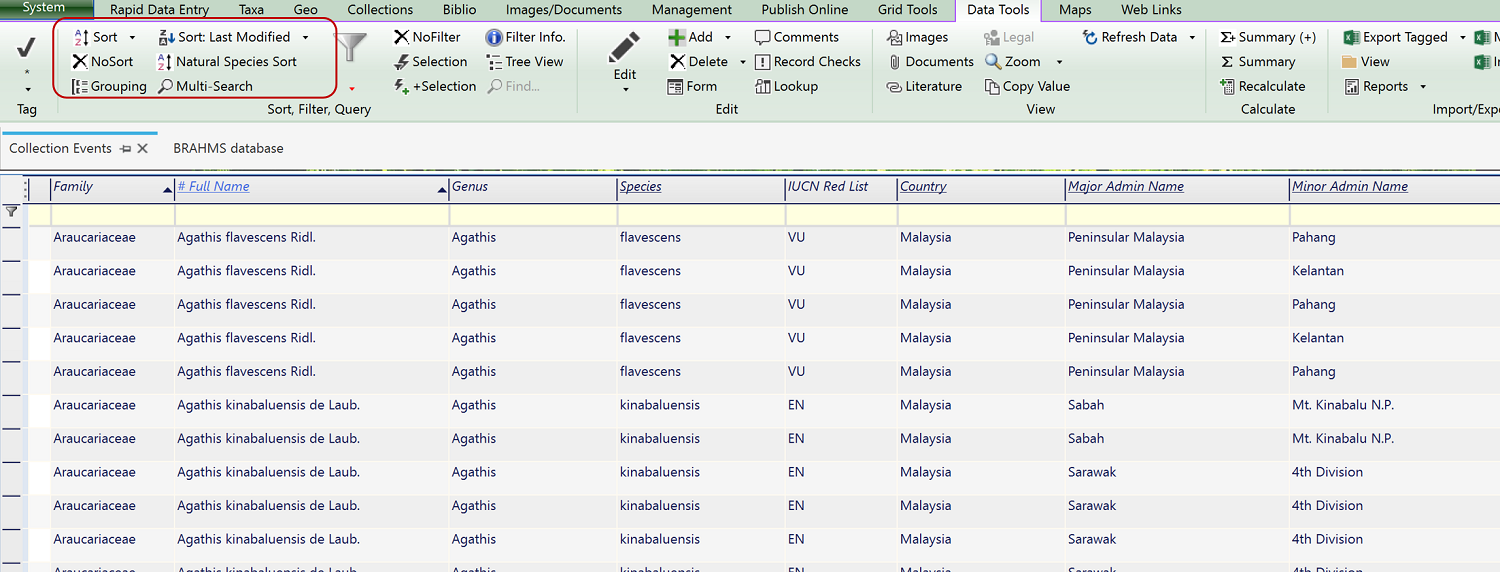Expand the Zoom dropdown arrow
This screenshot has width=1500, height=572.
[1059, 62]
